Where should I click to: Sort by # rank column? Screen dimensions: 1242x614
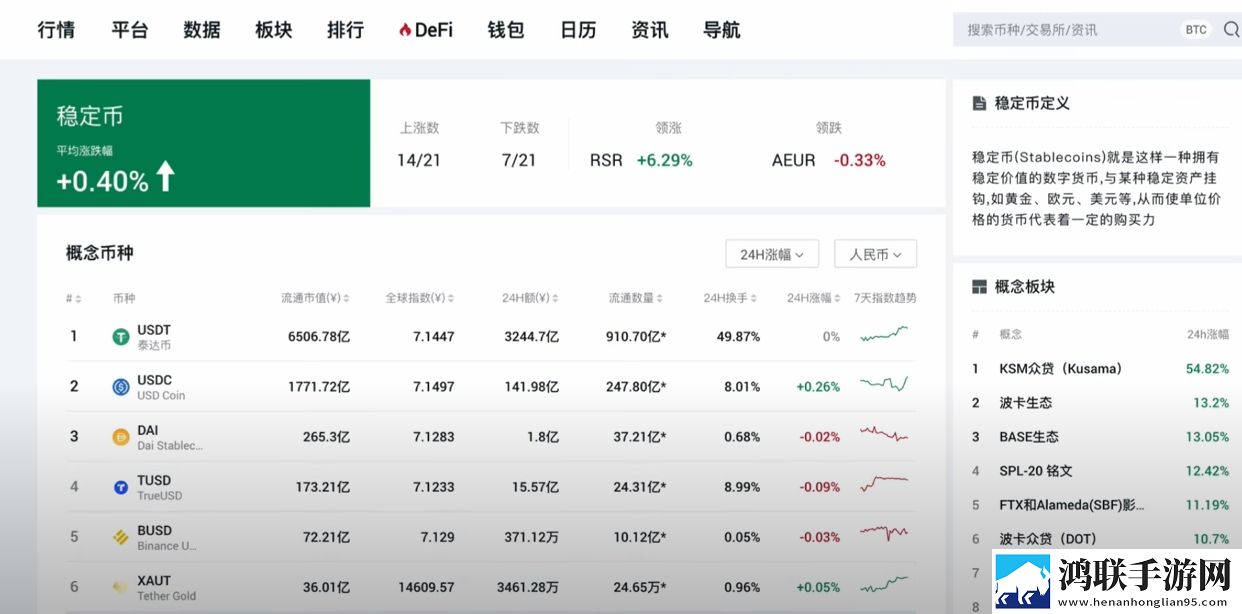74,298
